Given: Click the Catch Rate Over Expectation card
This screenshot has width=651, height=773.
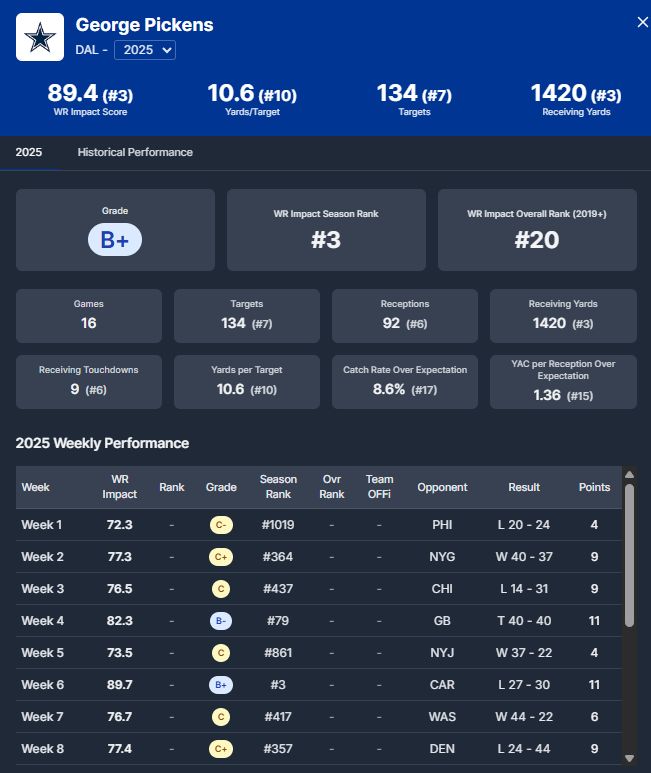Looking at the screenshot, I should point(405,381).
